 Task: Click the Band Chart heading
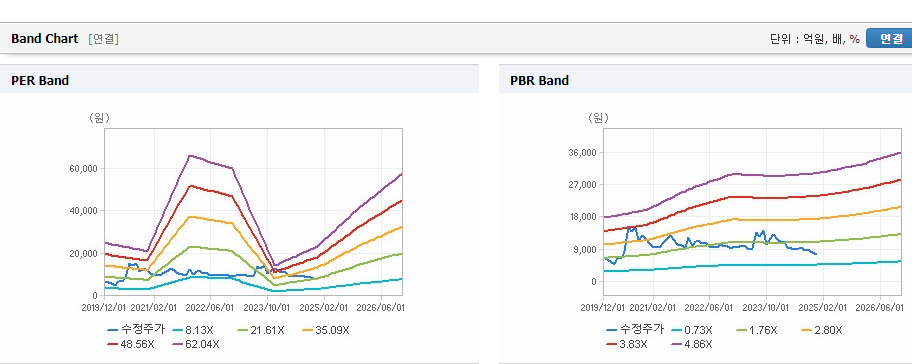pos(44,39)
